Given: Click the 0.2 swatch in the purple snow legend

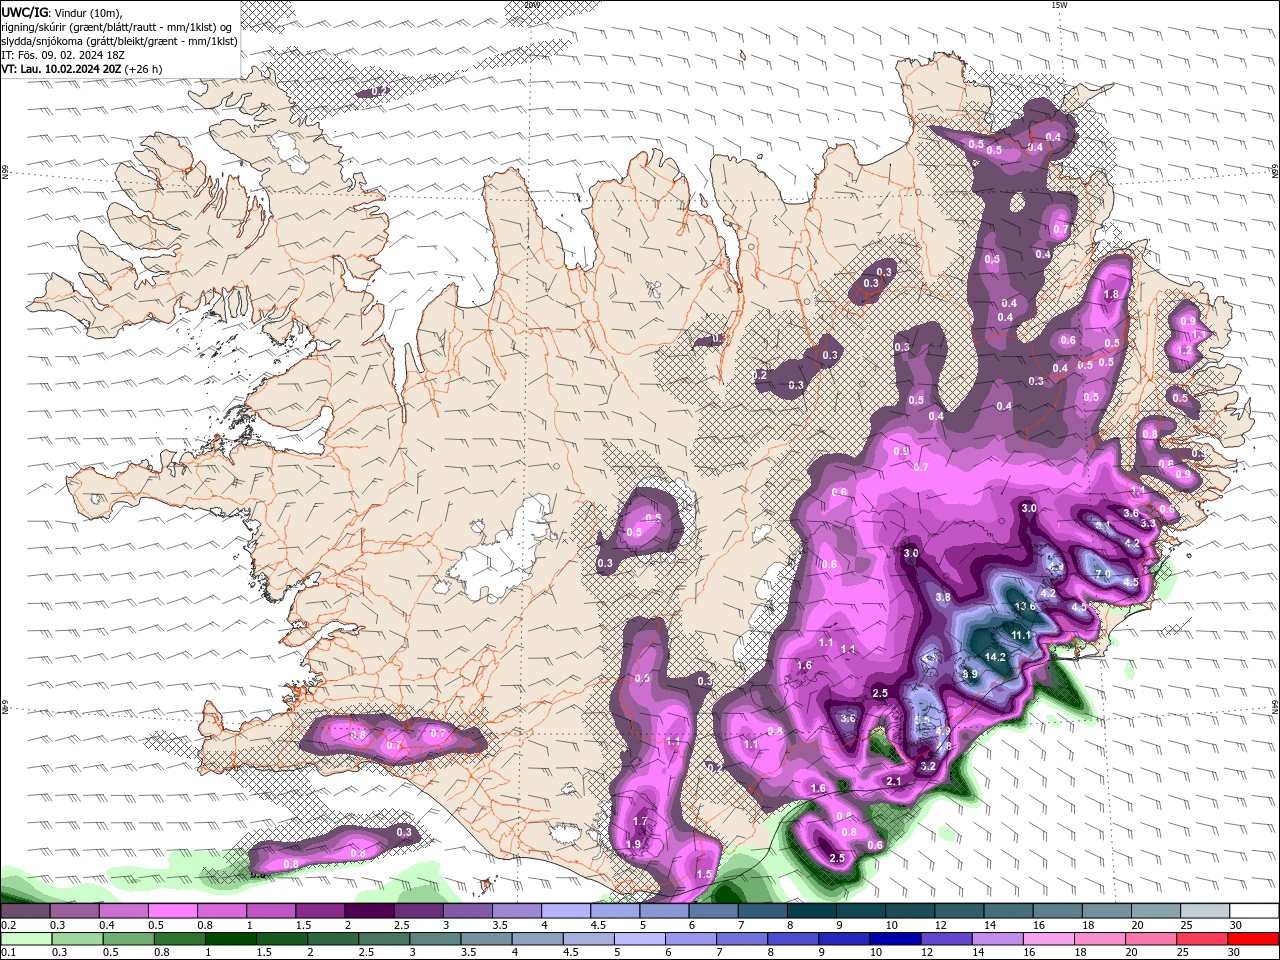Looking at the screenshot, I should 25,911.
